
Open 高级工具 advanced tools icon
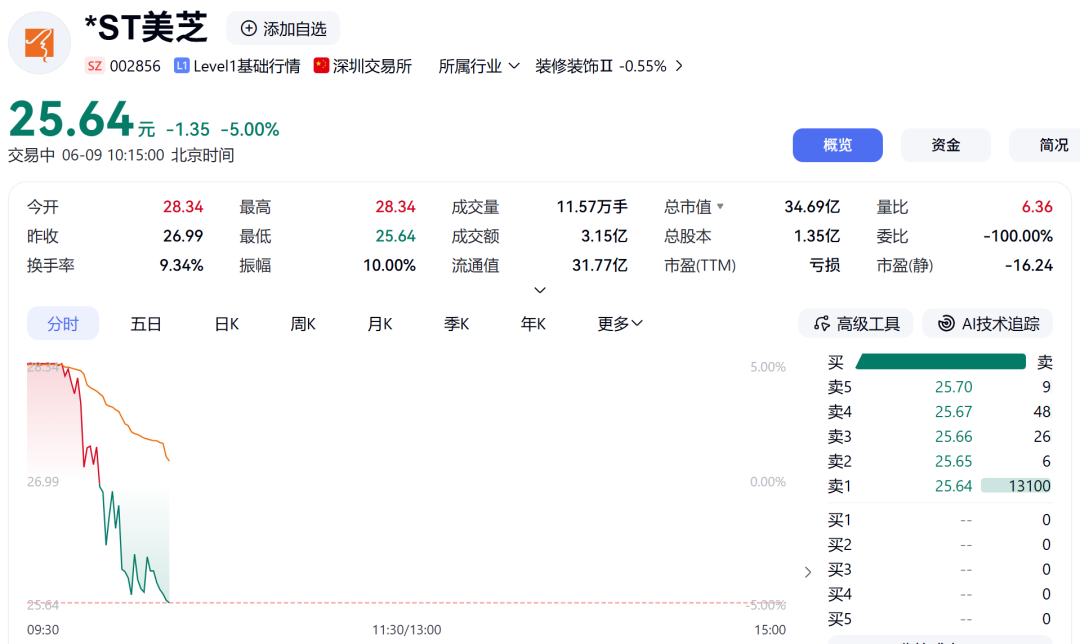point(821,324)
